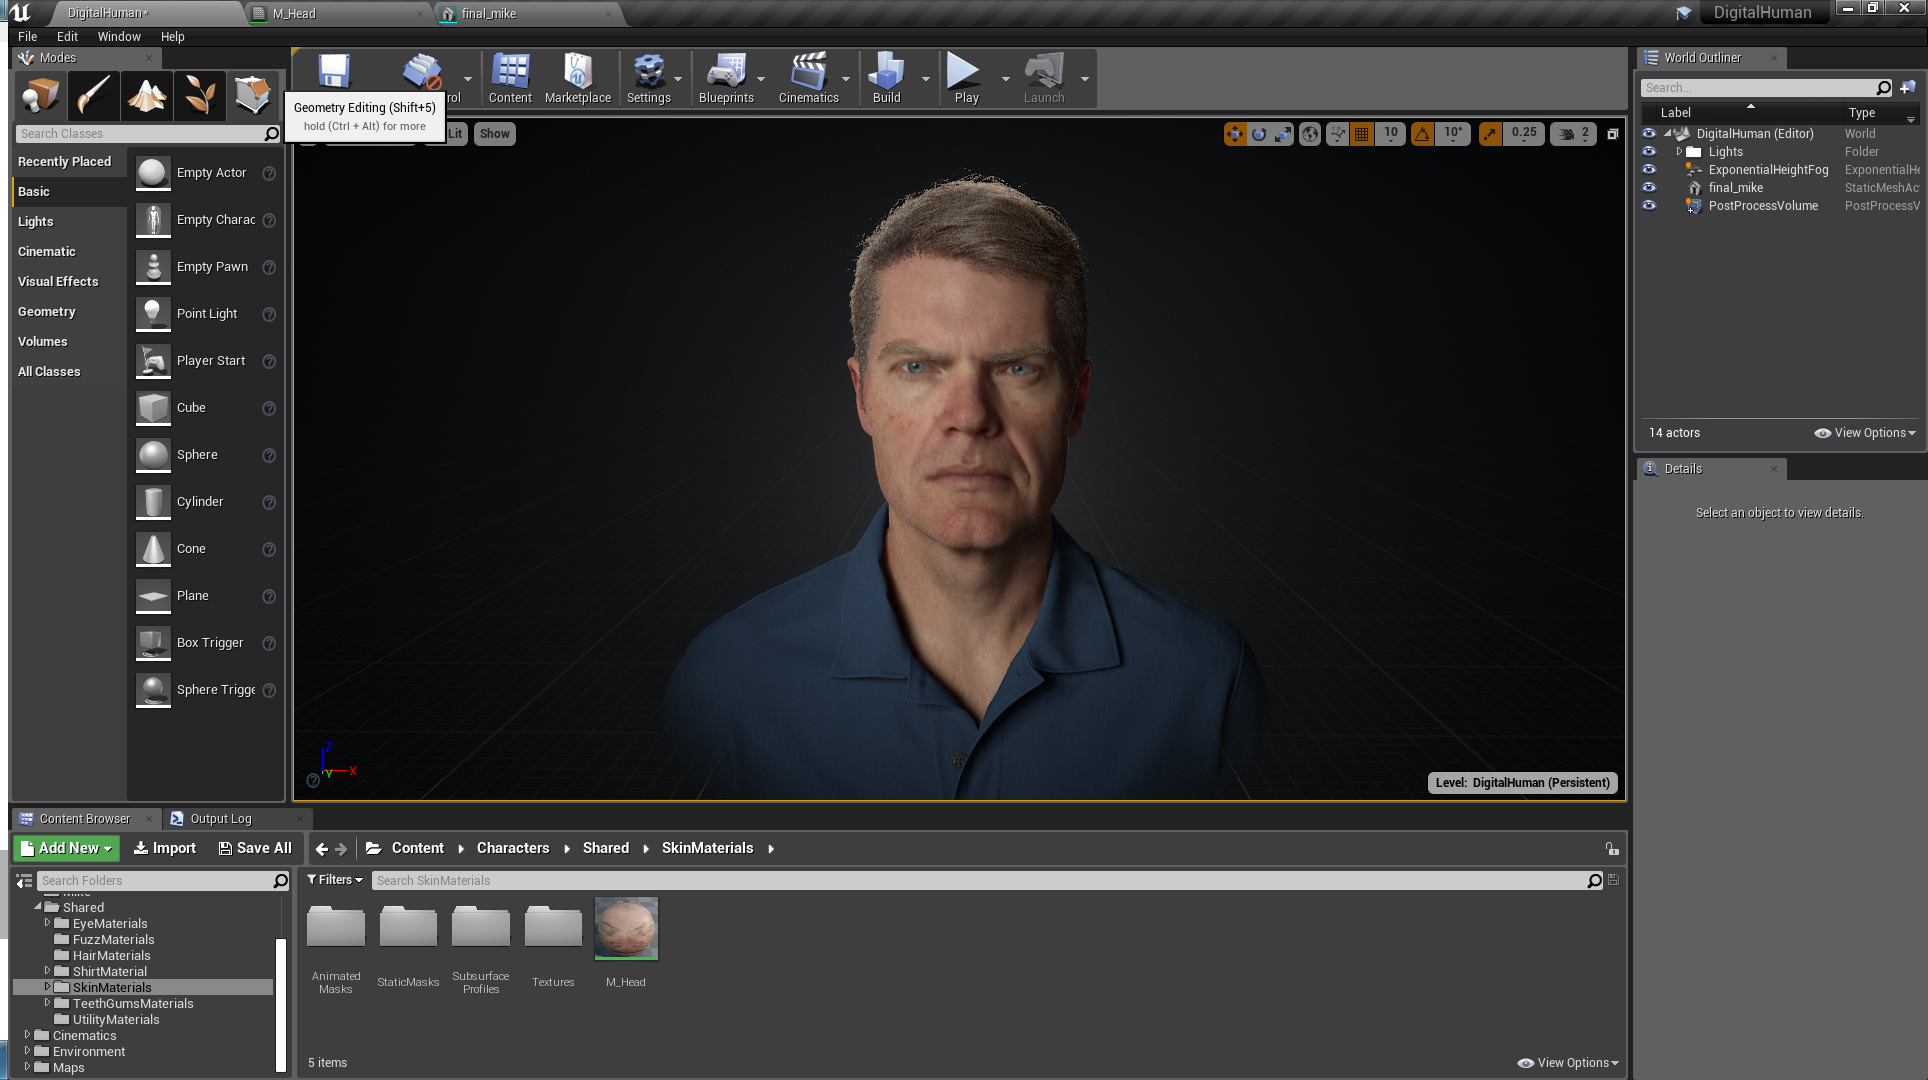Open View Options in World Outliner

click(1865, 433)
